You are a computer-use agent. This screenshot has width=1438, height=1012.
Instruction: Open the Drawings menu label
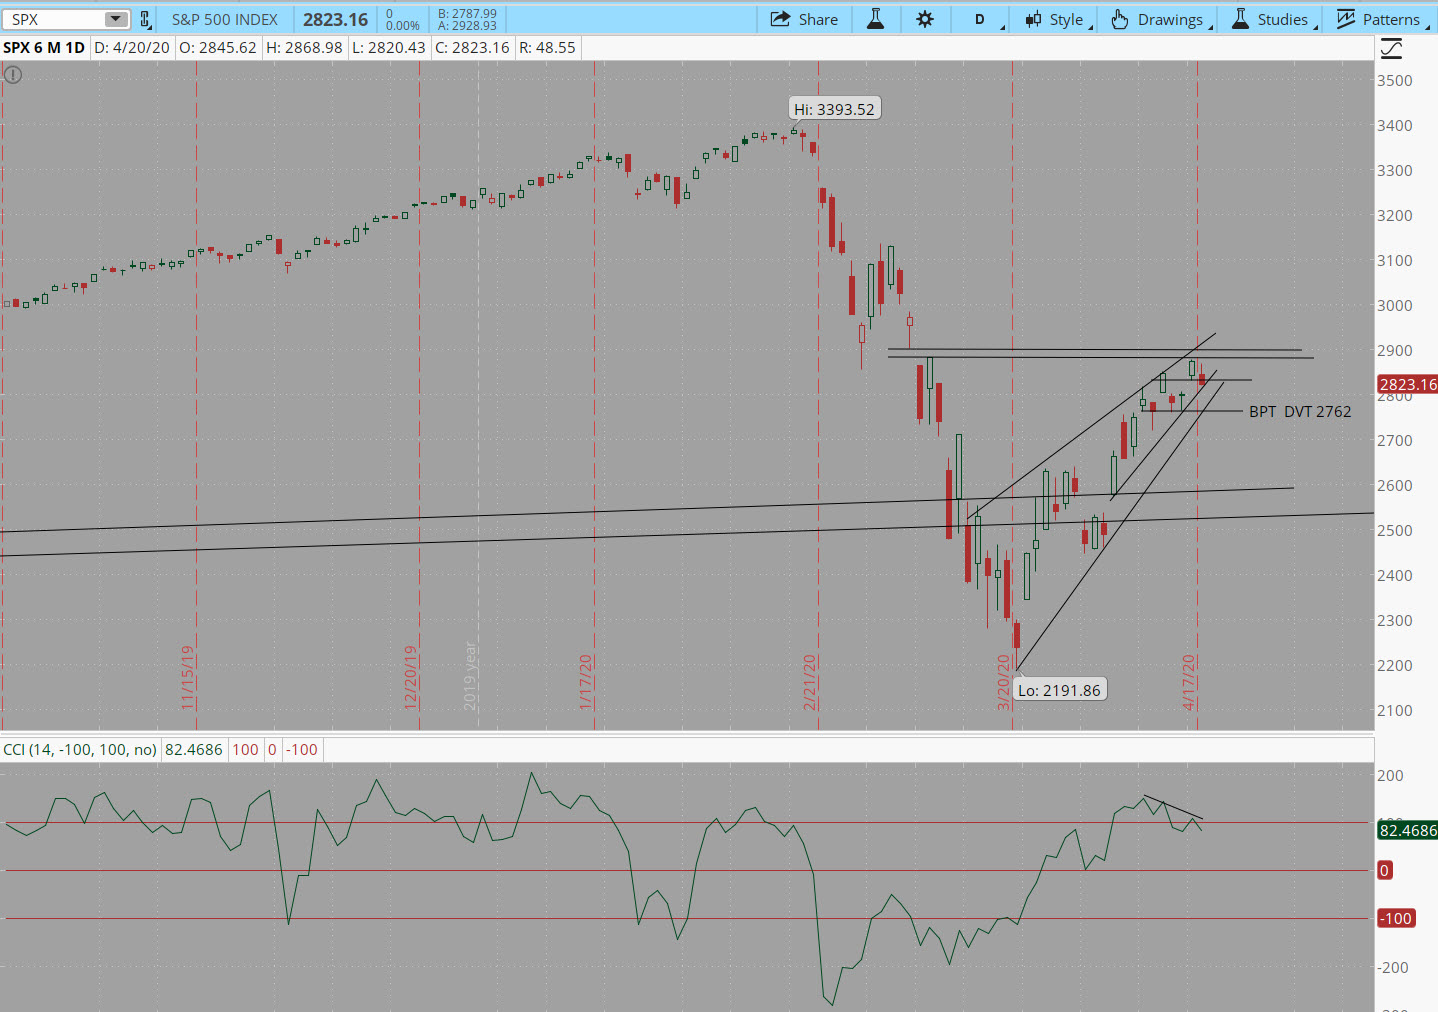[1170, 19]
